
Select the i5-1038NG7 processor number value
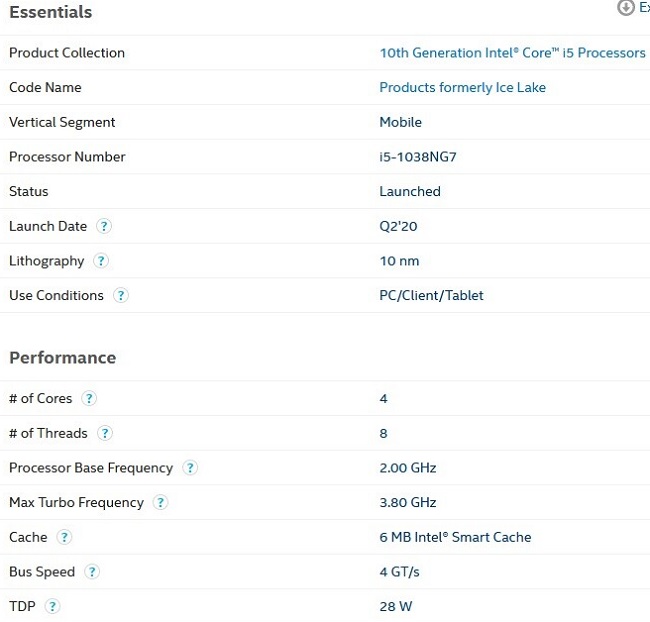click(418, 157)
